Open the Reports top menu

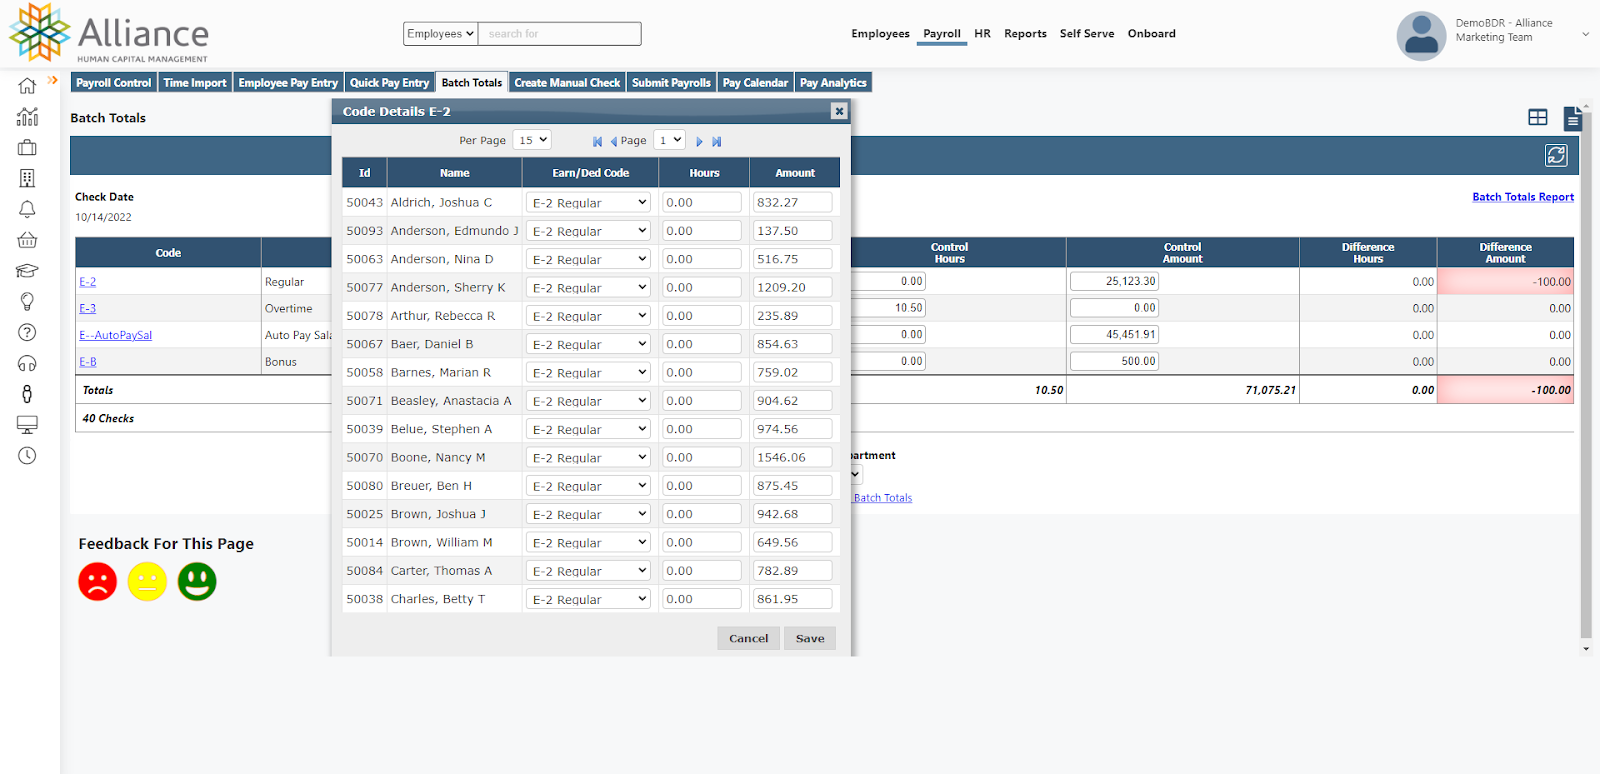1025,34
